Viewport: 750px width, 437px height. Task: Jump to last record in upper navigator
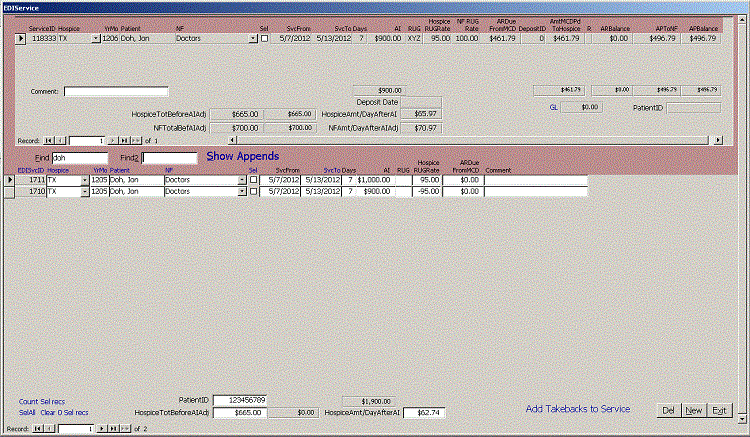(123, 140)
